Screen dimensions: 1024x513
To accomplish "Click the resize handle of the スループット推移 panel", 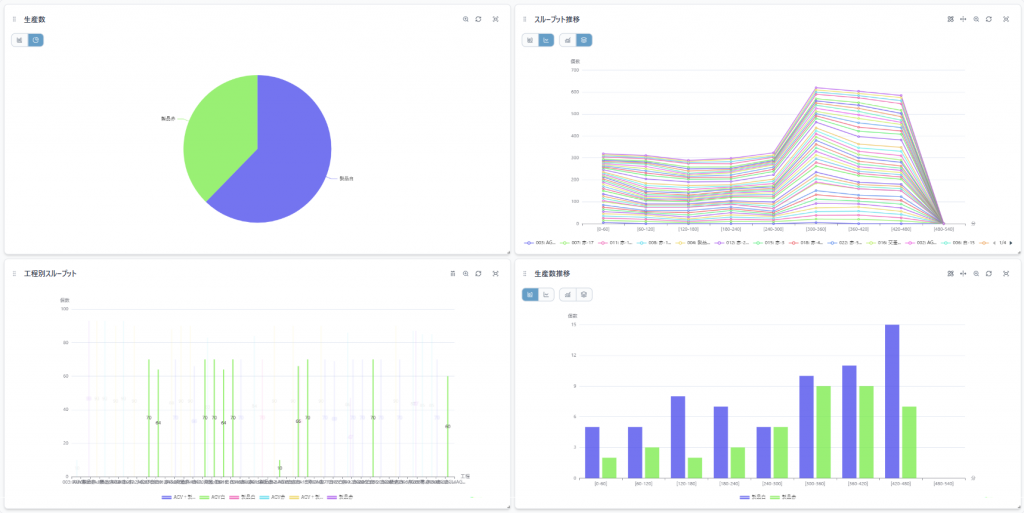I will coord(1018,252).
